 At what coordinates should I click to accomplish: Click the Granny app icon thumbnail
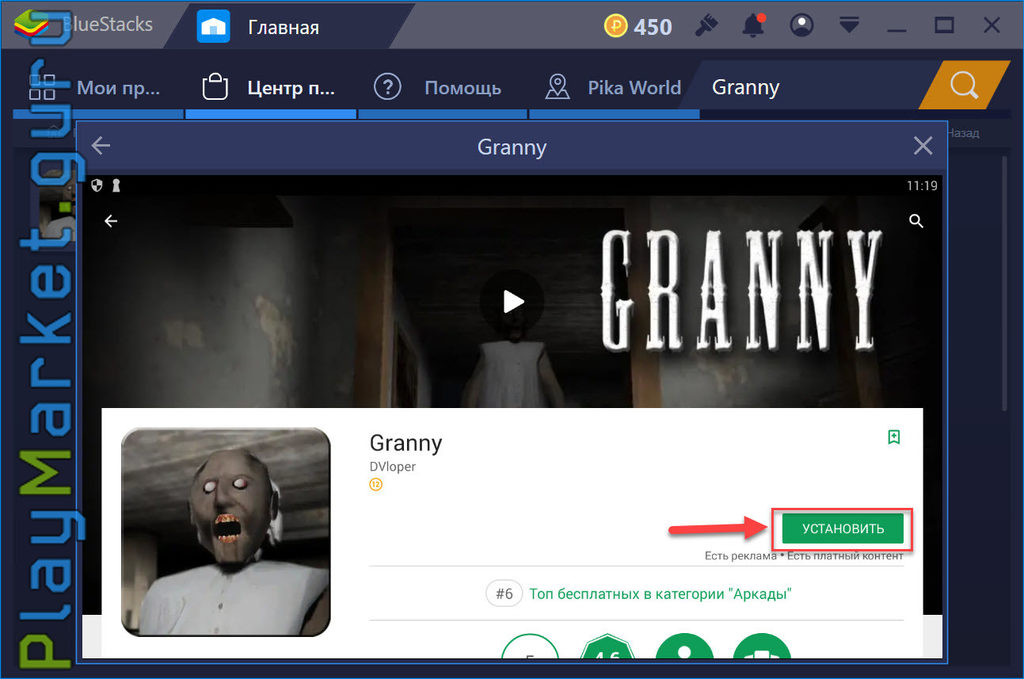(x=226, y=531)
